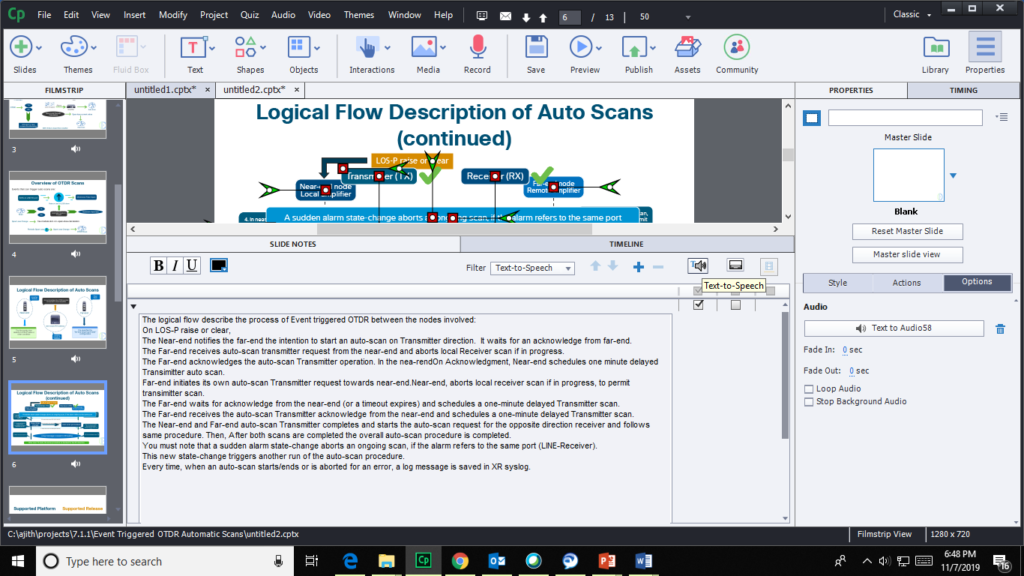The width and height of the screenshot is (1024, 576).
Task: Click the Master slide view button
Action: coord(907,255)
